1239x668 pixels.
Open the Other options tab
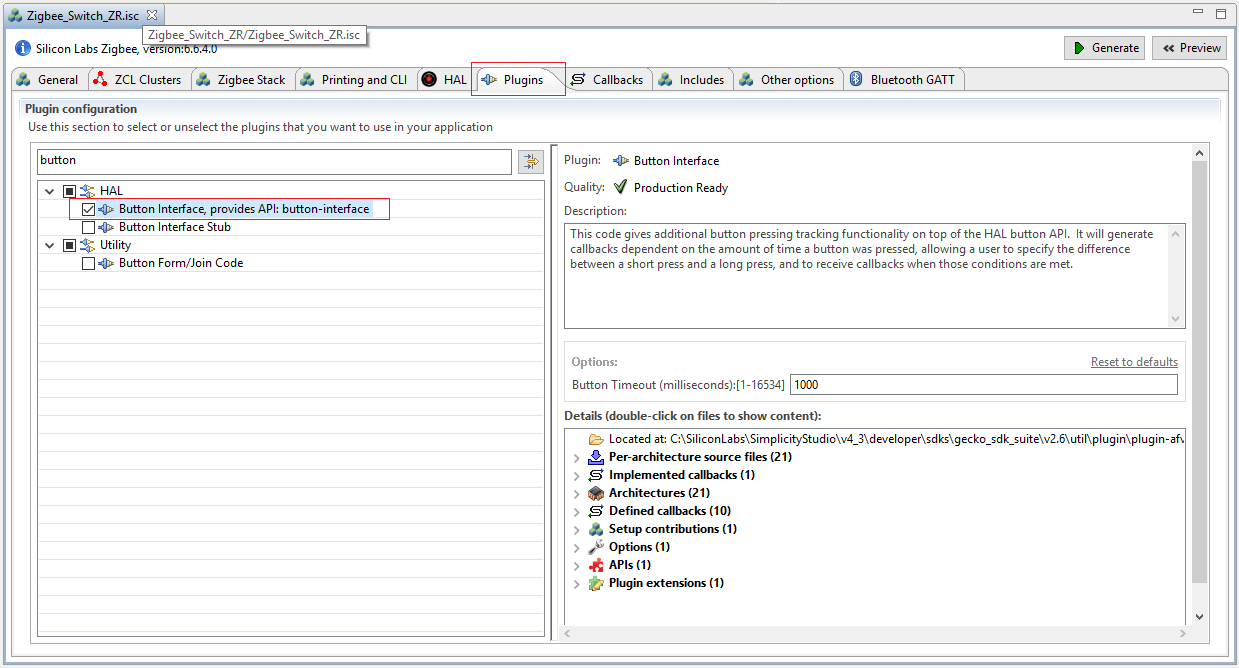[x=787, y=80]
